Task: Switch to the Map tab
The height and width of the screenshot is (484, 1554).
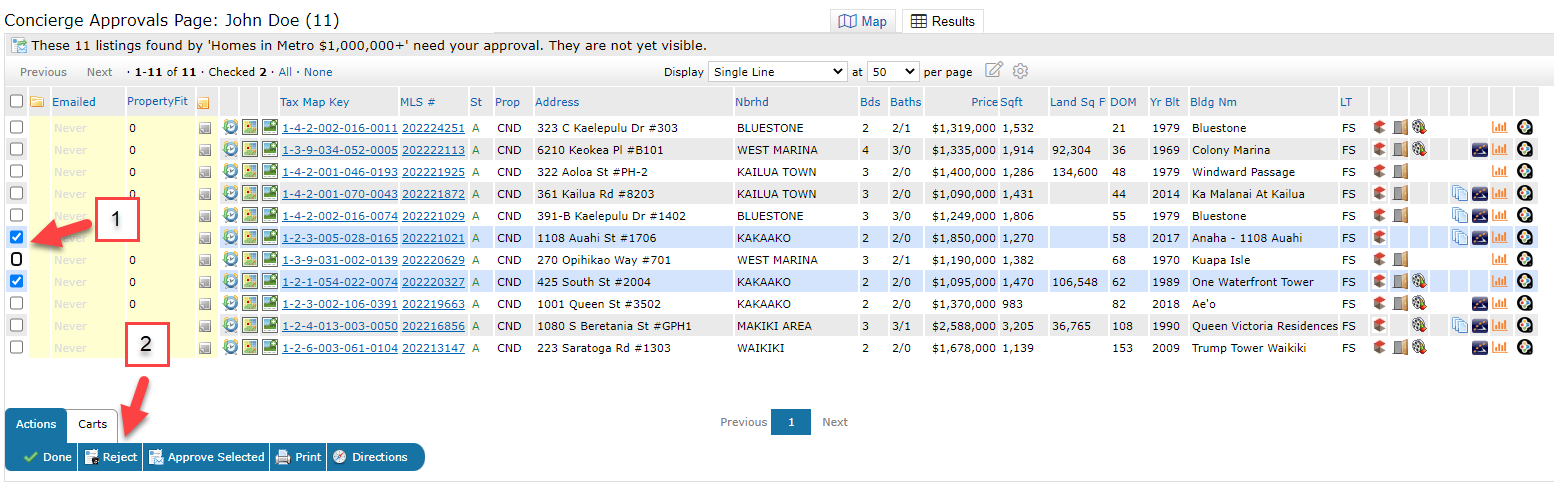Action: (x=862, y=21)
